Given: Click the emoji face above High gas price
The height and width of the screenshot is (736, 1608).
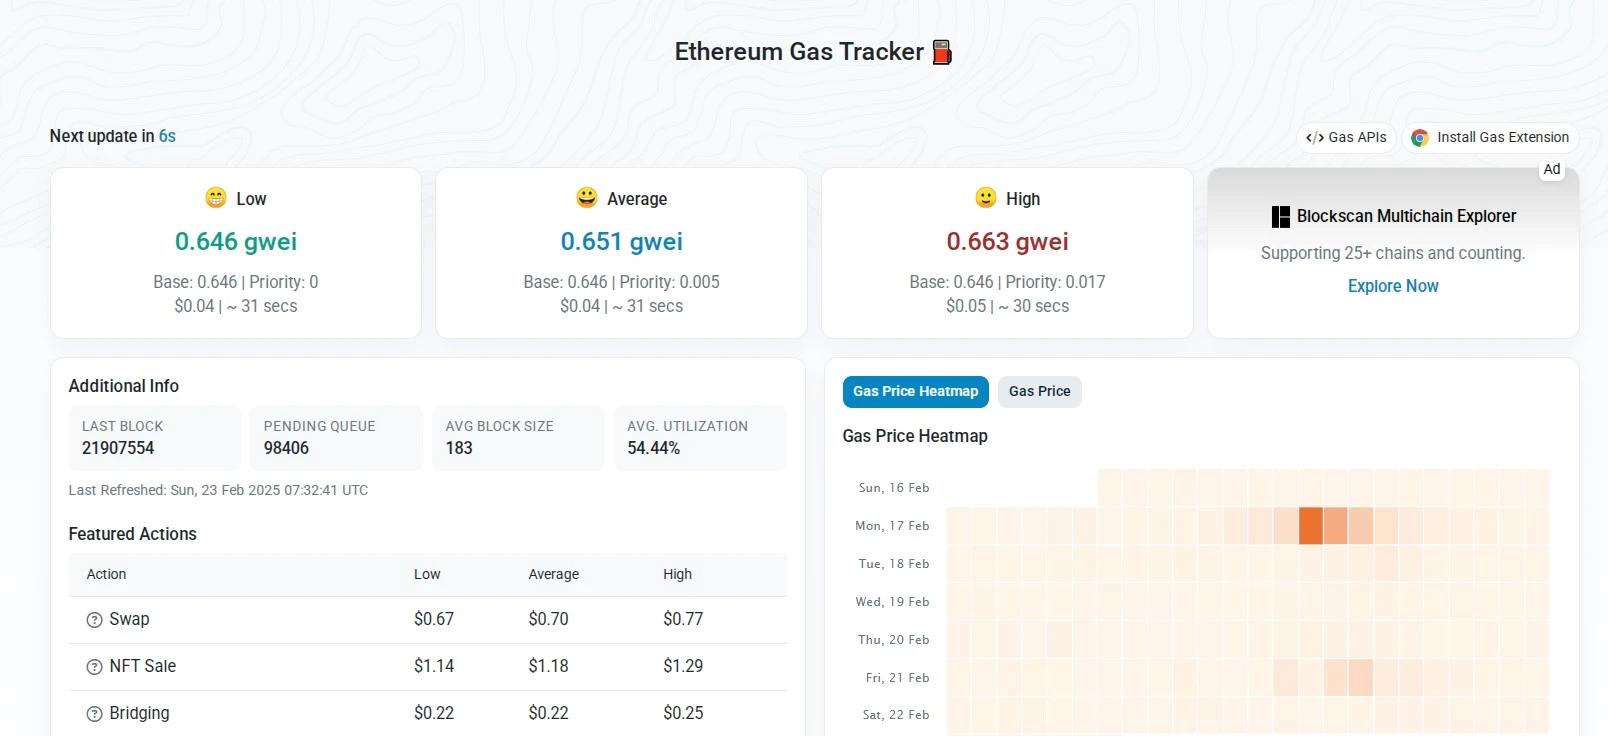Looking at the screenshot, I should 984,198.
